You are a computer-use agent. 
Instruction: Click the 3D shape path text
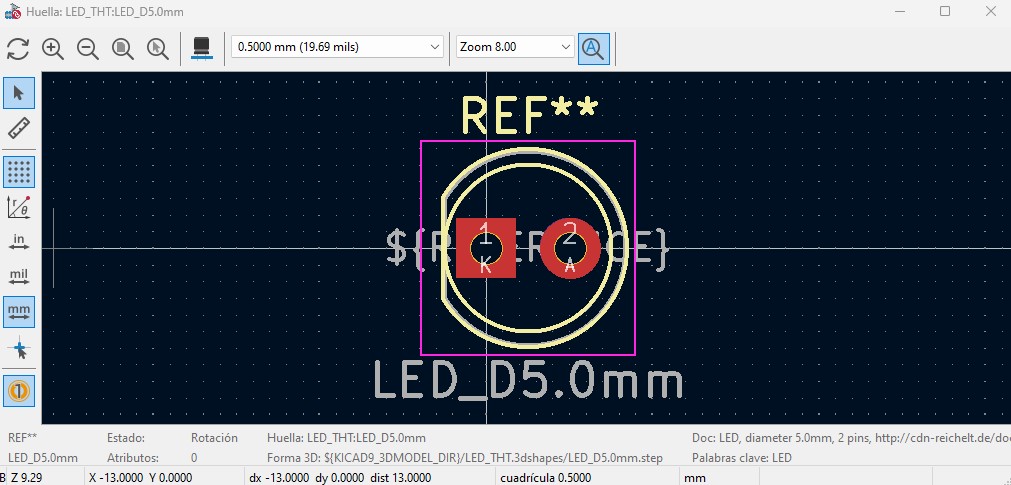(x=465, y=458)
